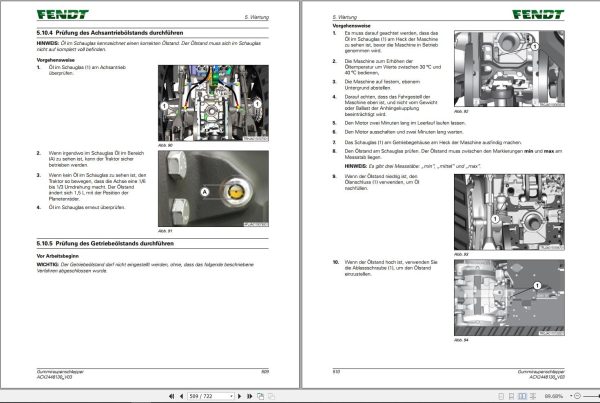Click heading 5.10.5 Prüfung des Getriebeölstands durchführen
Screen dimensions: 600x403
click(x=105, y=243)
